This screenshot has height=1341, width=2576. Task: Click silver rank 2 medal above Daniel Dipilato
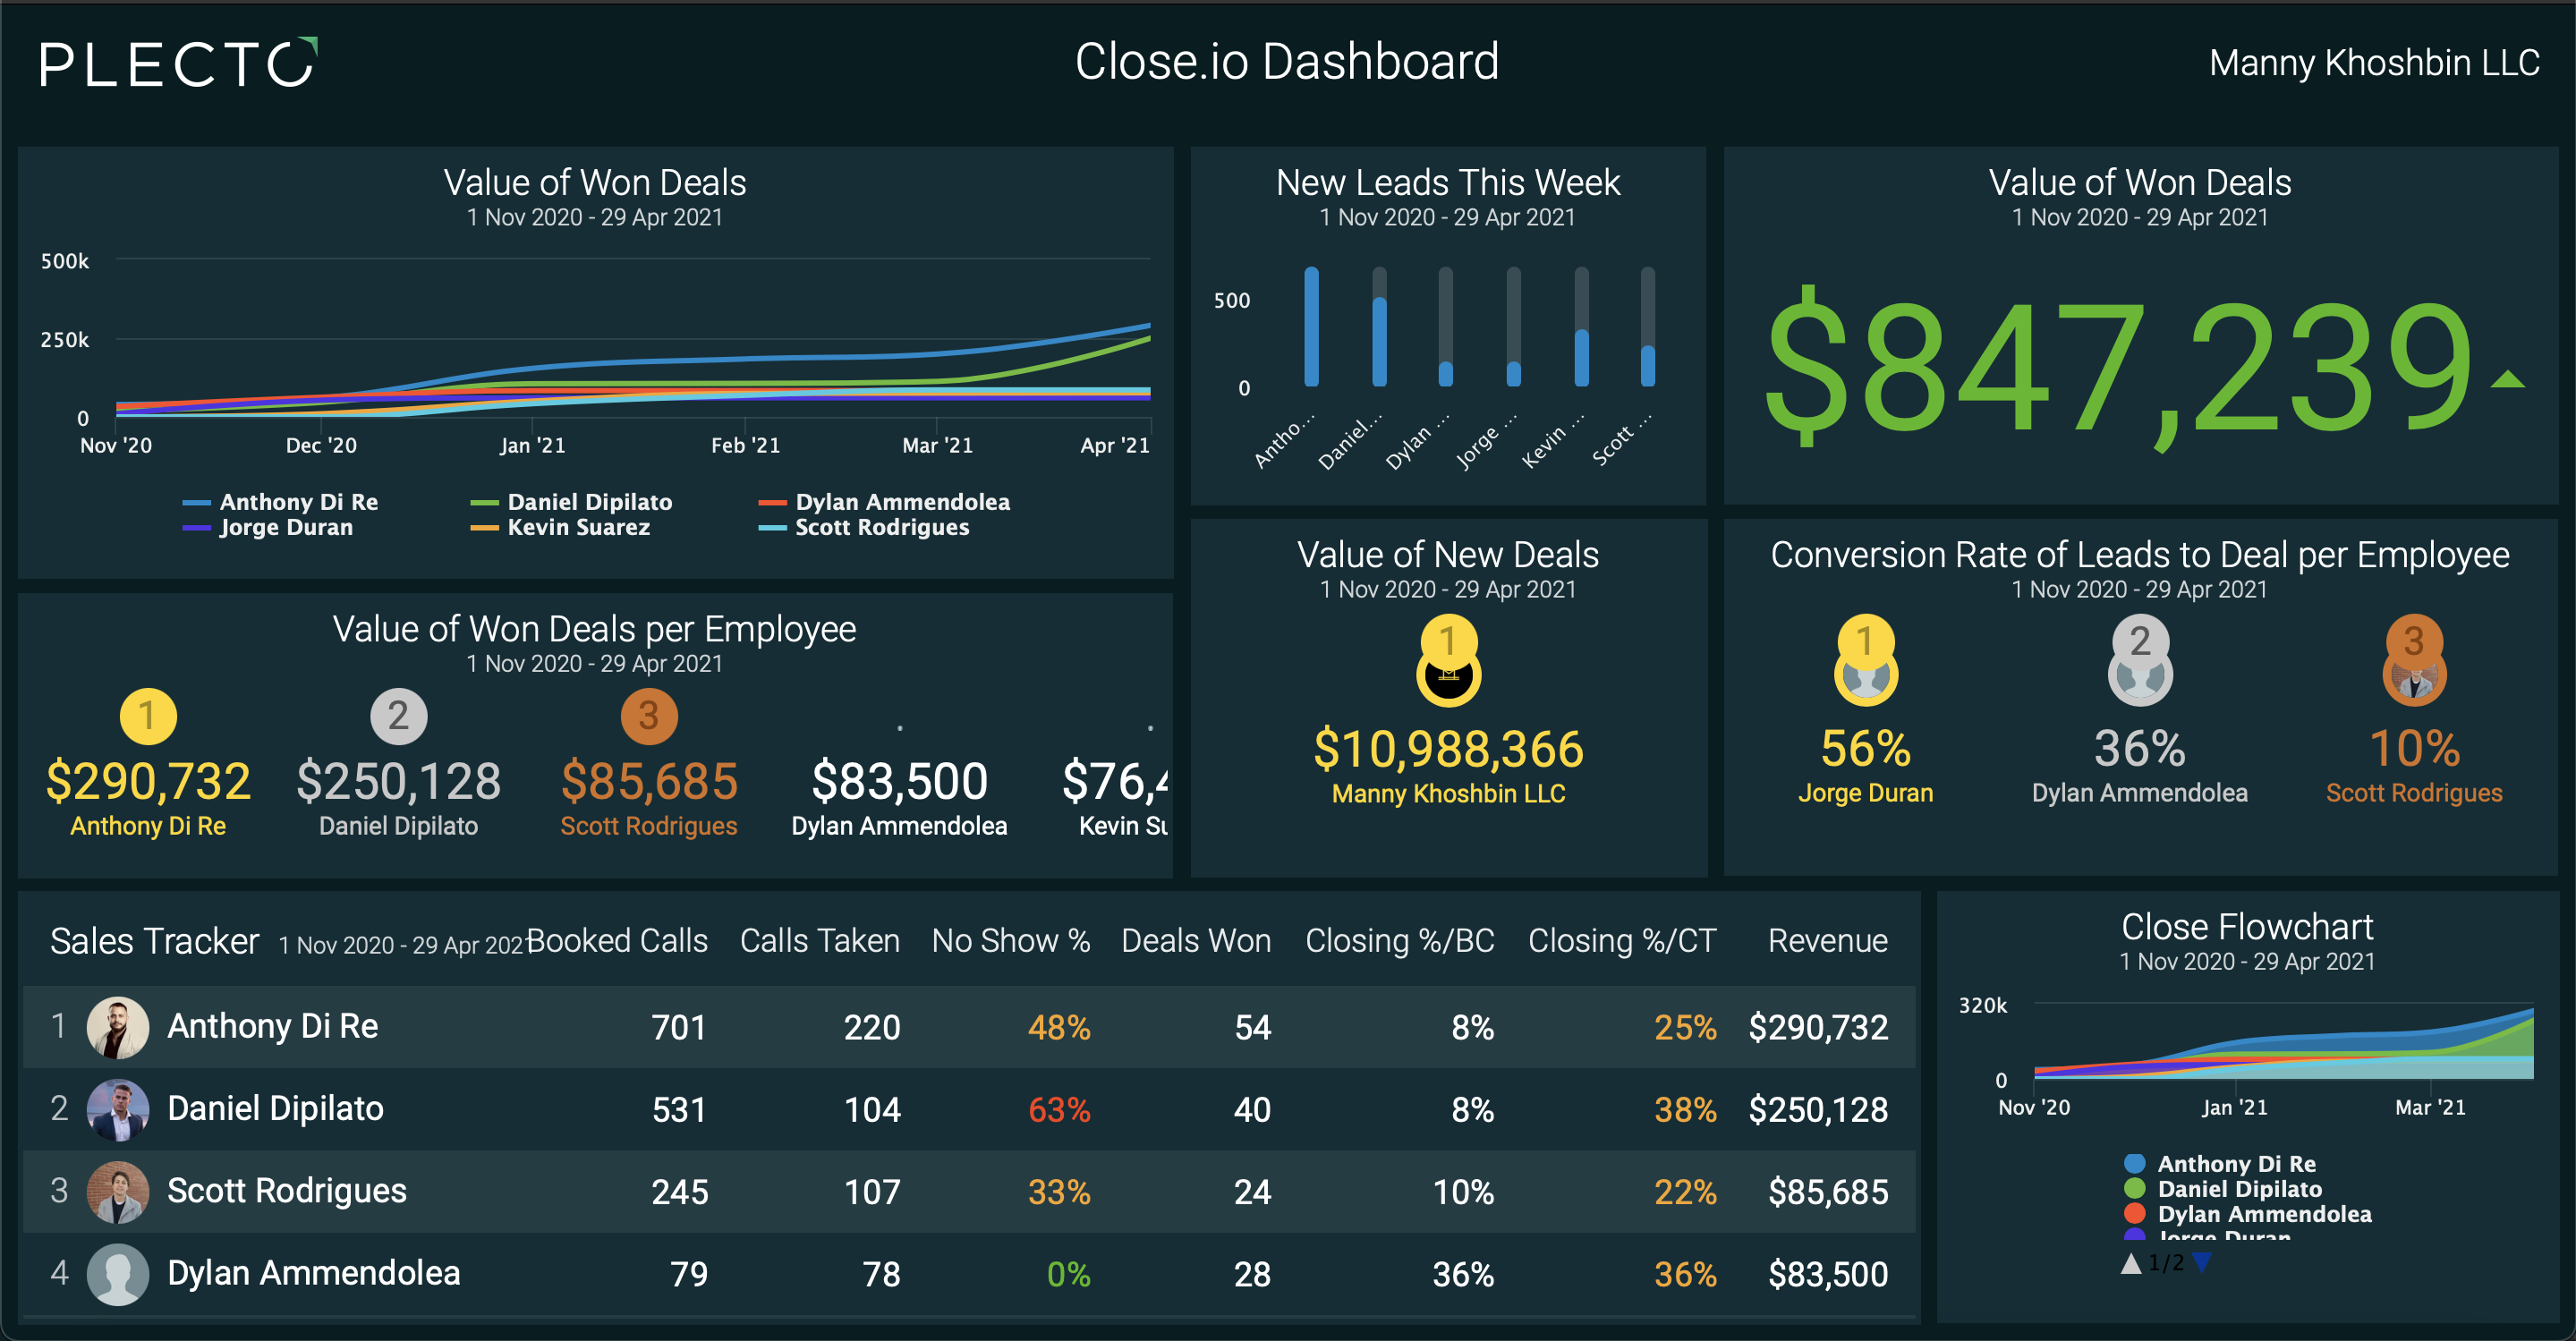(398, 716)
